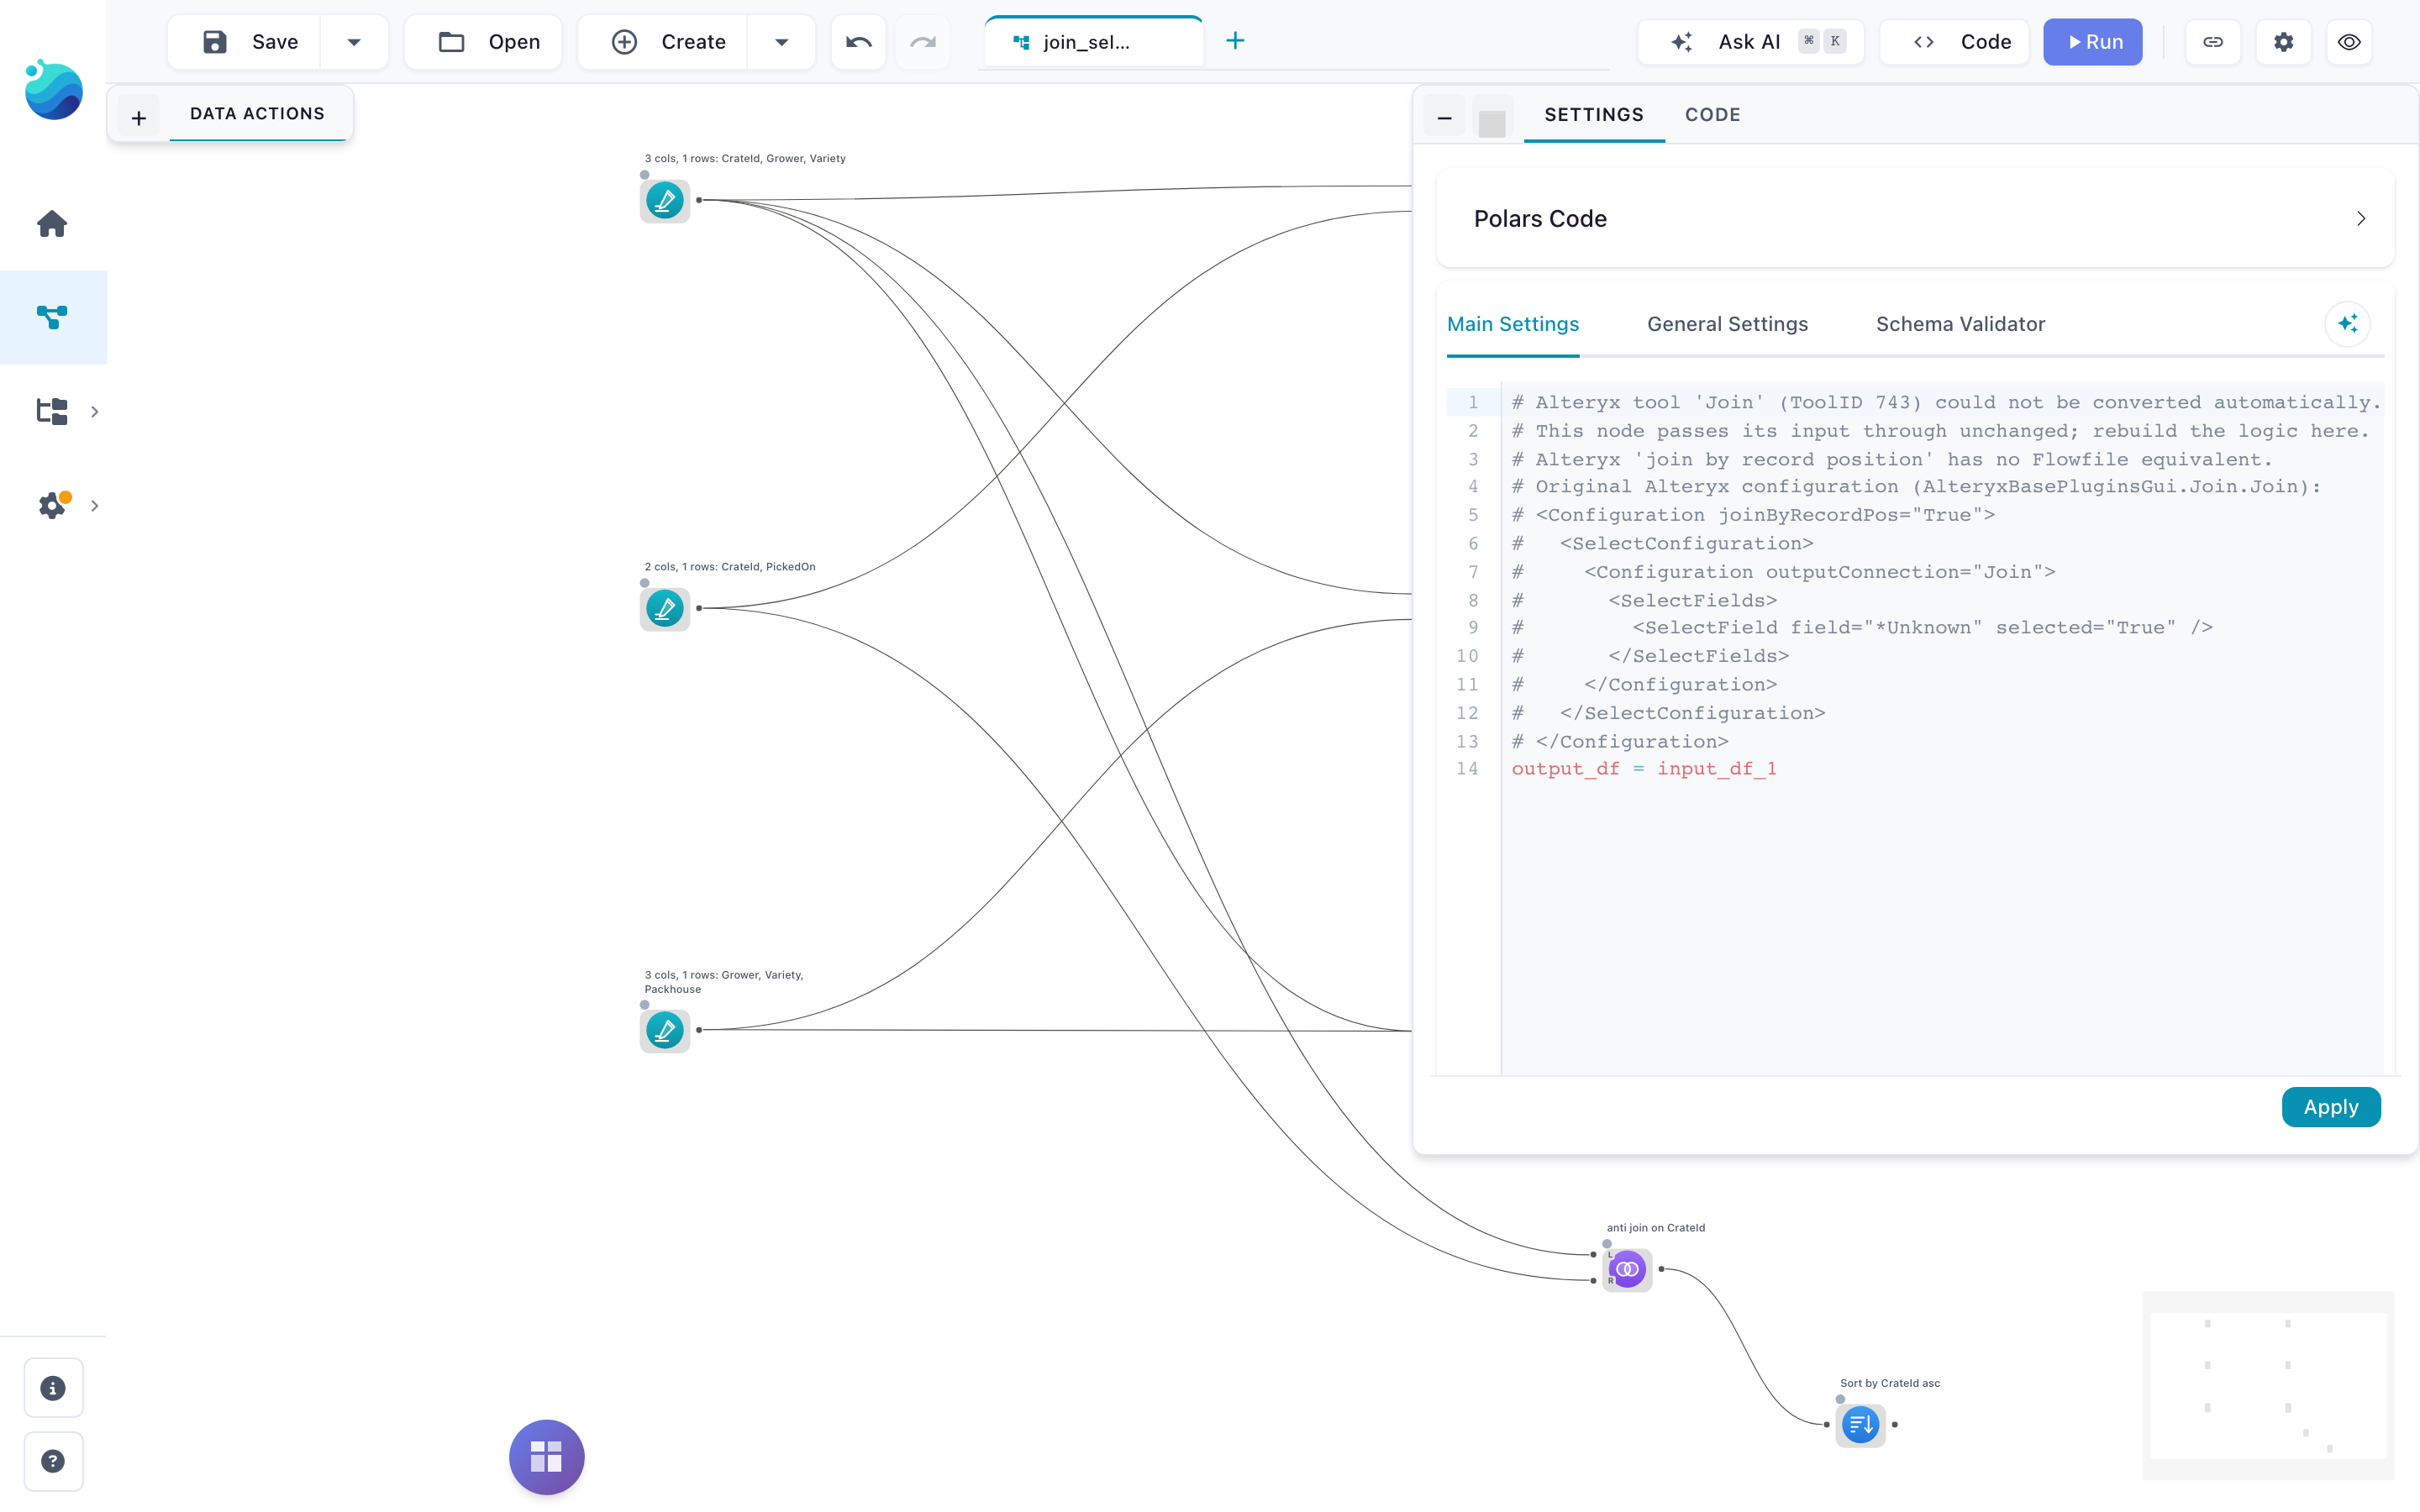Toggle the eye preview visibility icon
This screenshot has height=1512, width=2420.
coord(2349,42)
